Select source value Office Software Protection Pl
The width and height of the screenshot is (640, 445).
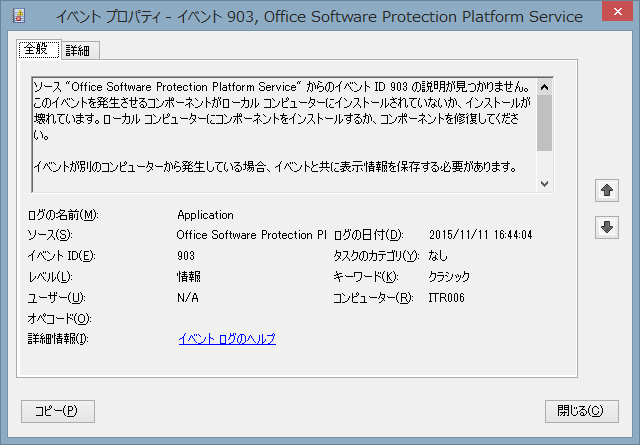(251, 235)
